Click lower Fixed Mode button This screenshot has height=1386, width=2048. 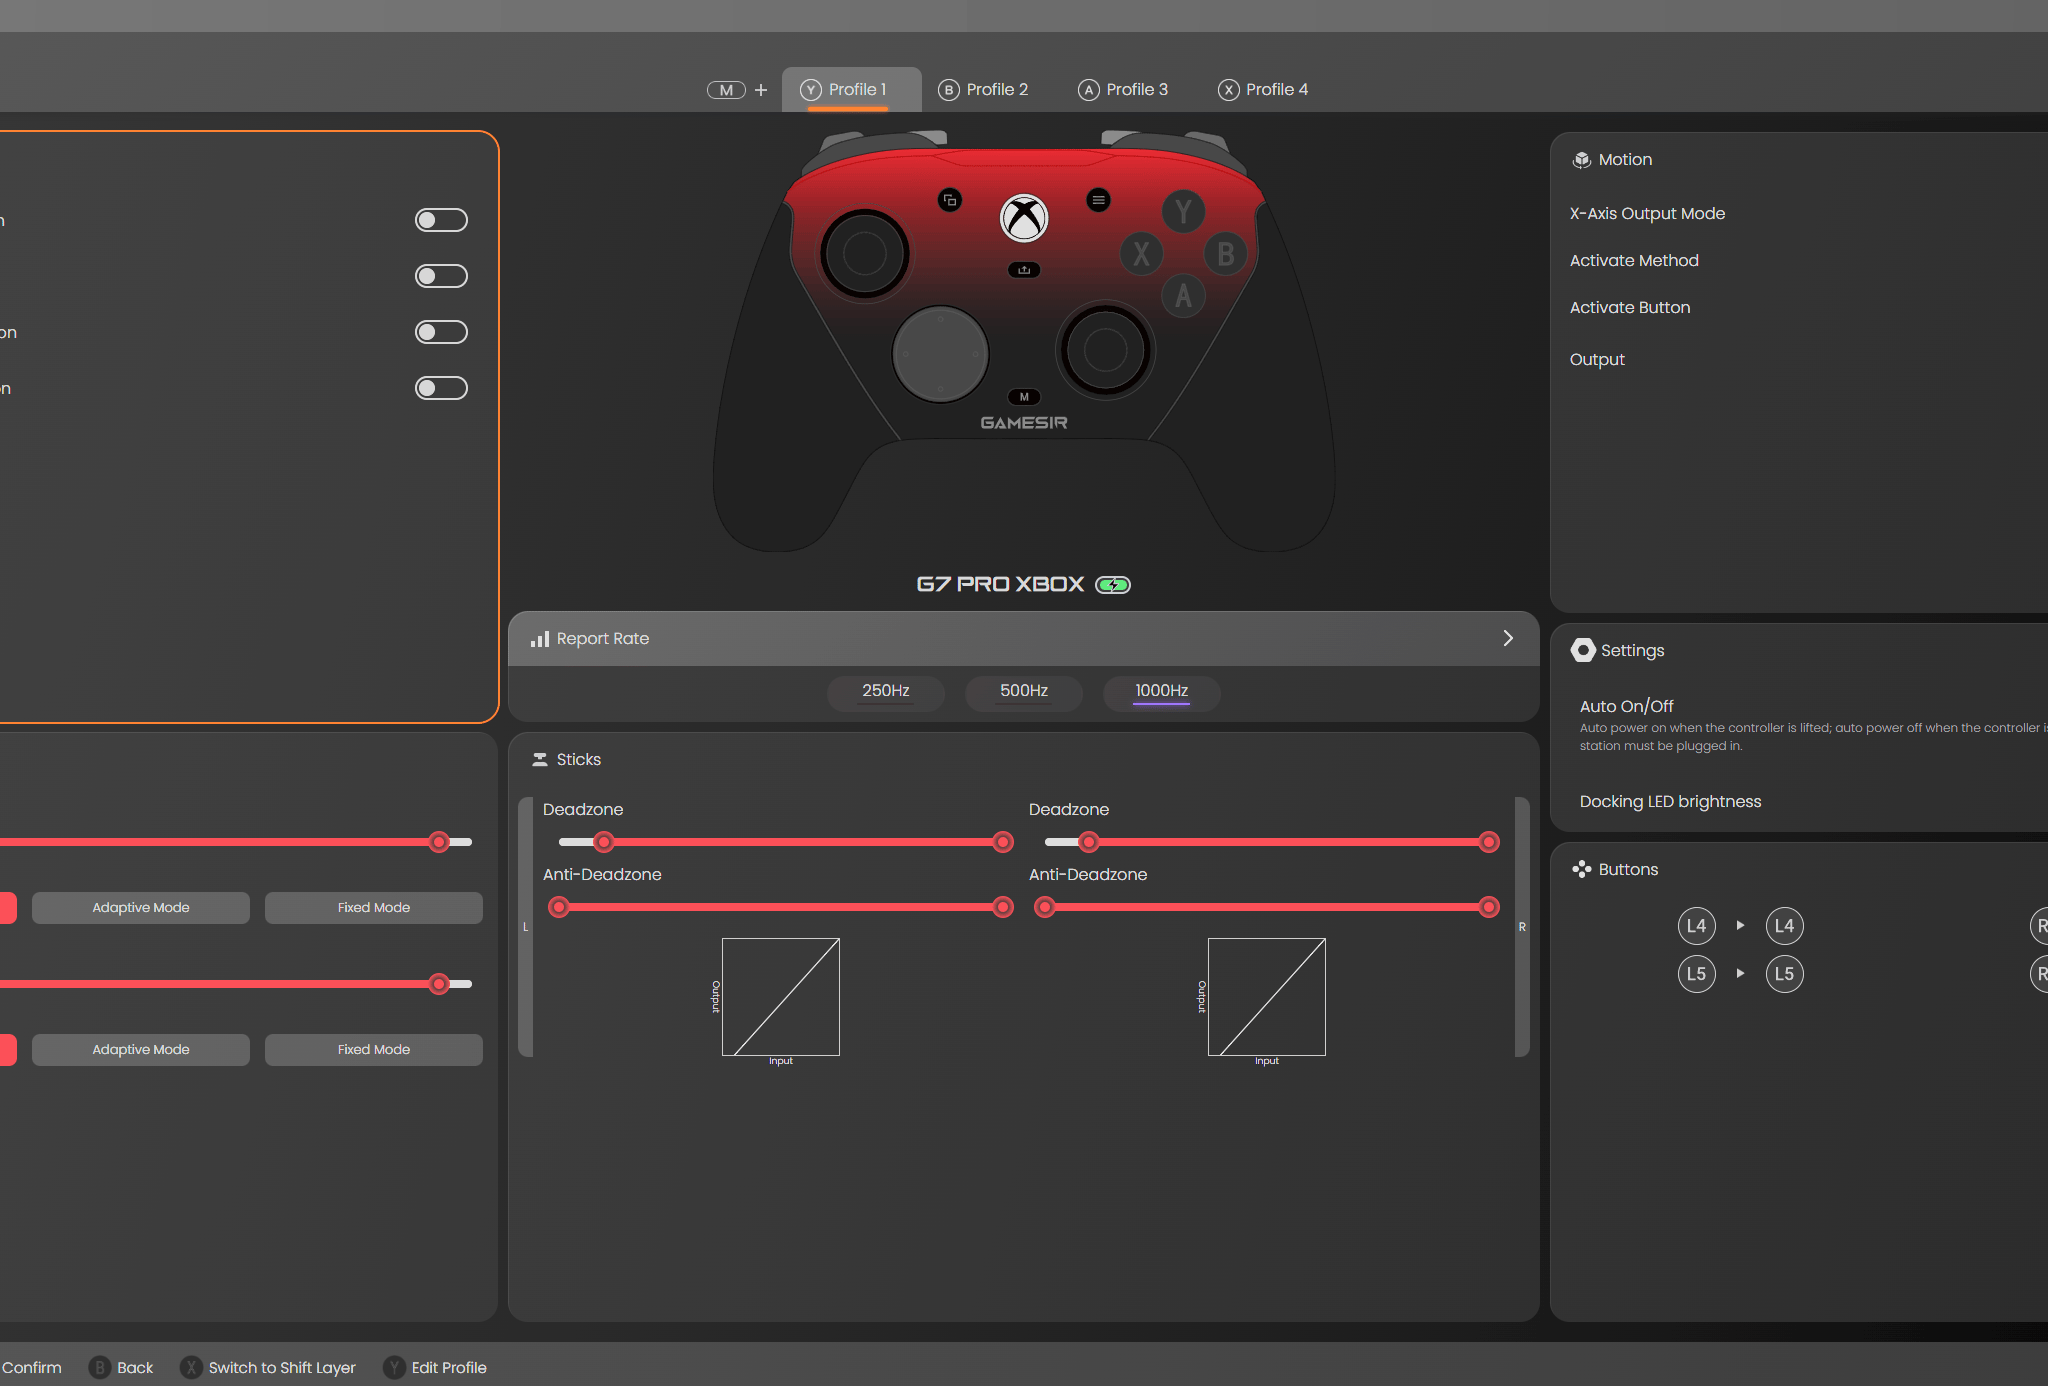click(374, 1050)
